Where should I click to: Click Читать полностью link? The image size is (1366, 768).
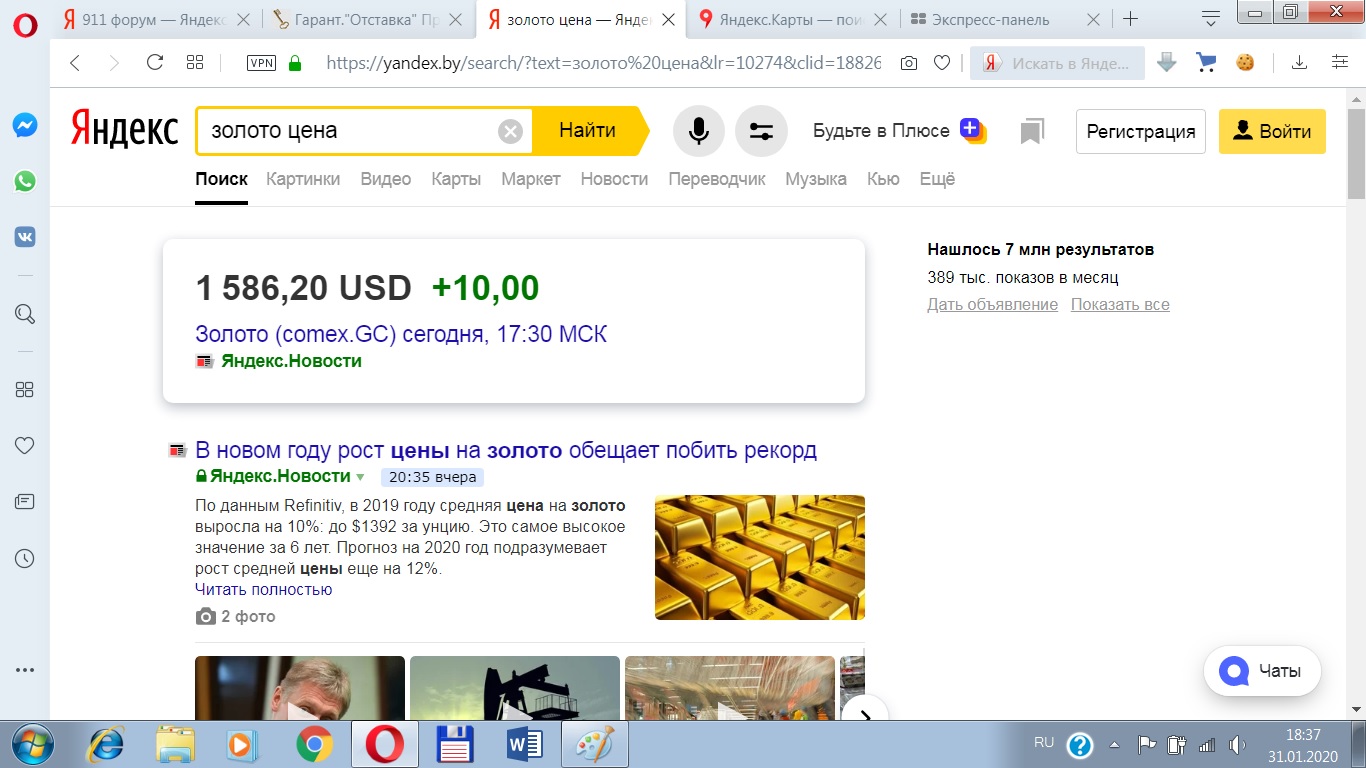click(x=264, y=589)
